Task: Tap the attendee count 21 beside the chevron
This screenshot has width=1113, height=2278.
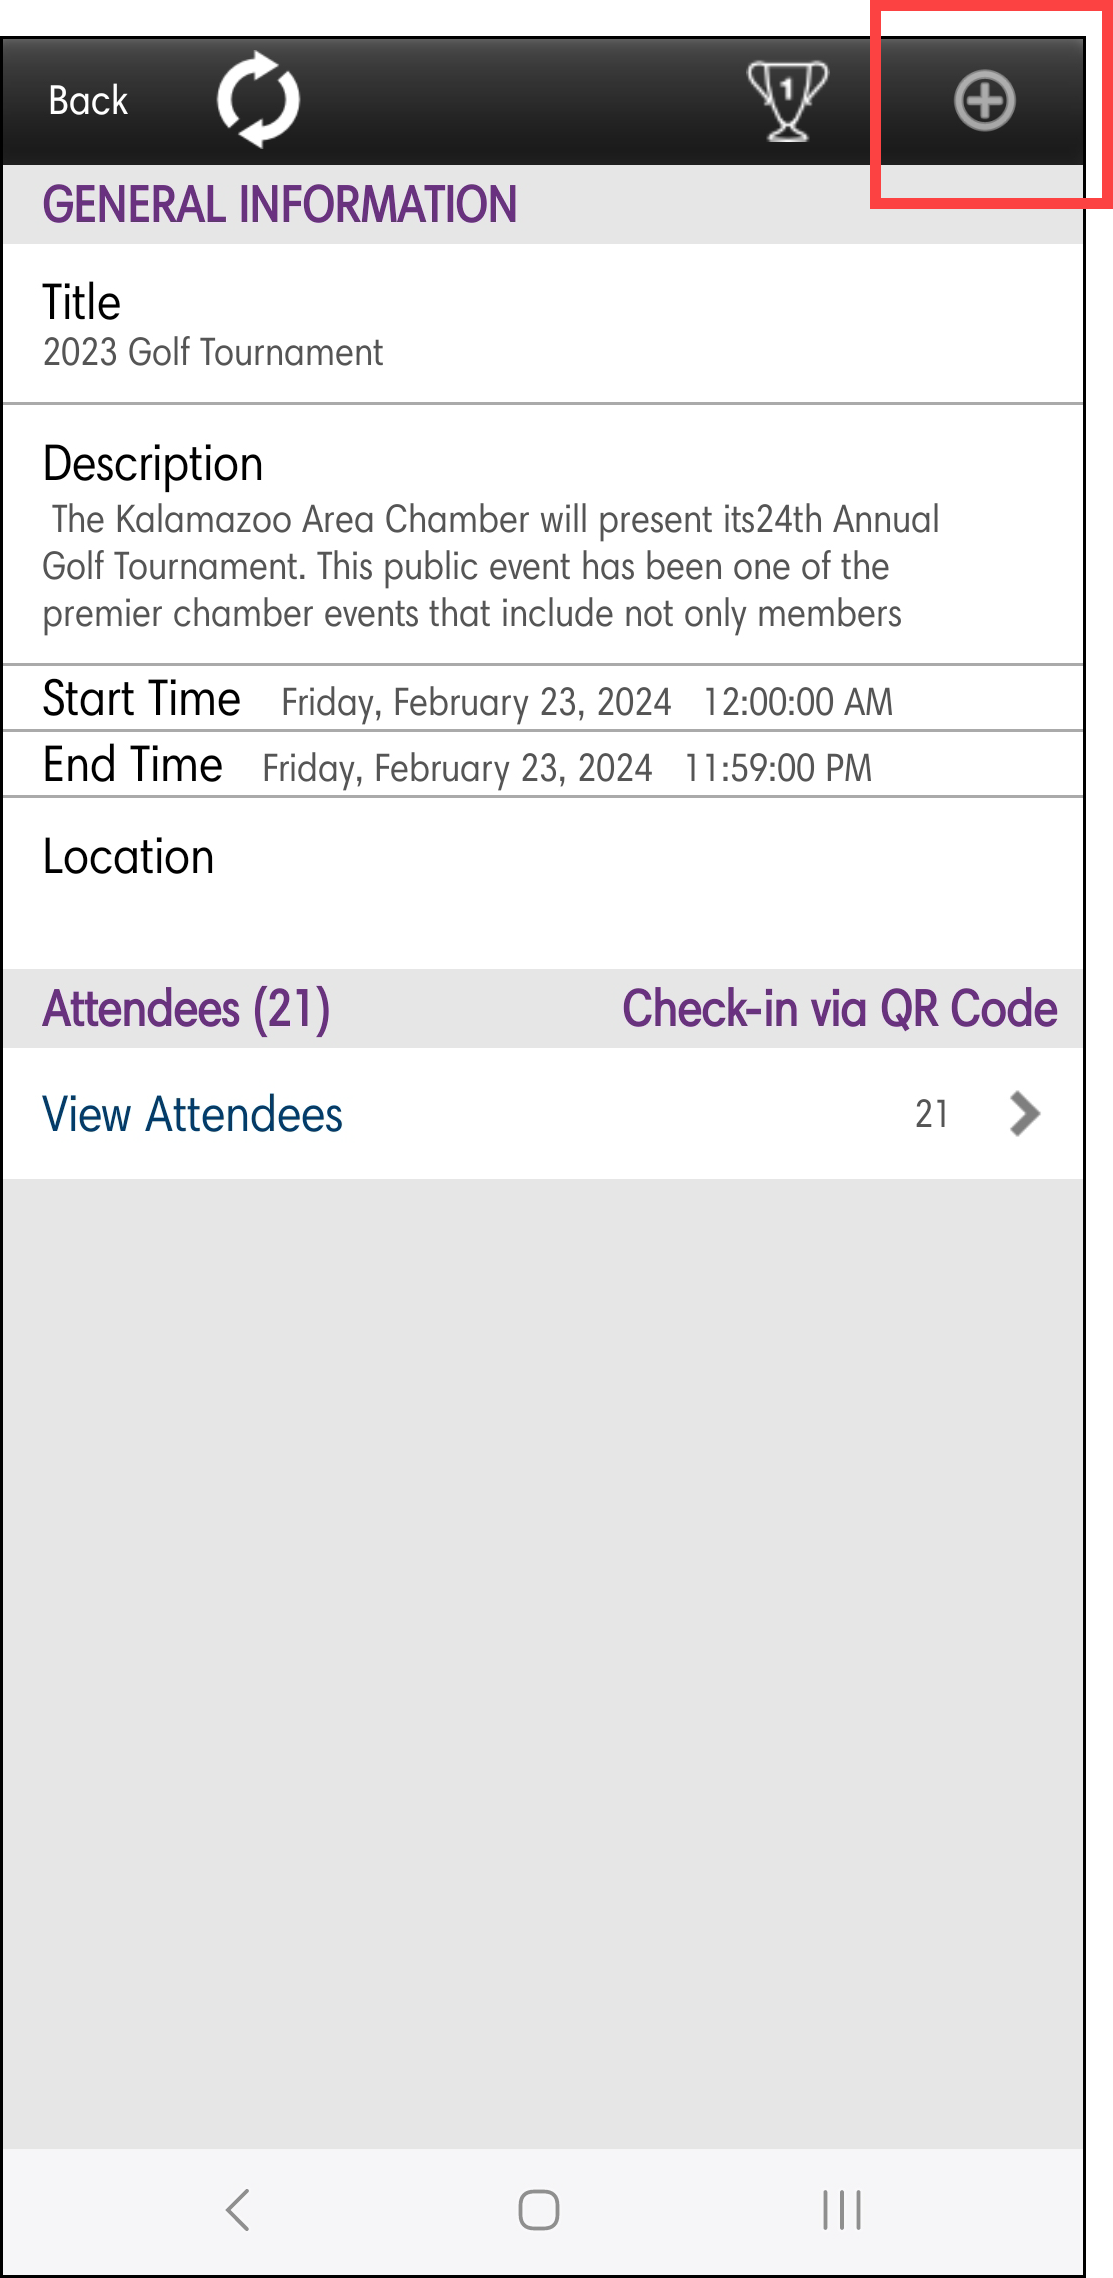Action: coord(931,1114)
